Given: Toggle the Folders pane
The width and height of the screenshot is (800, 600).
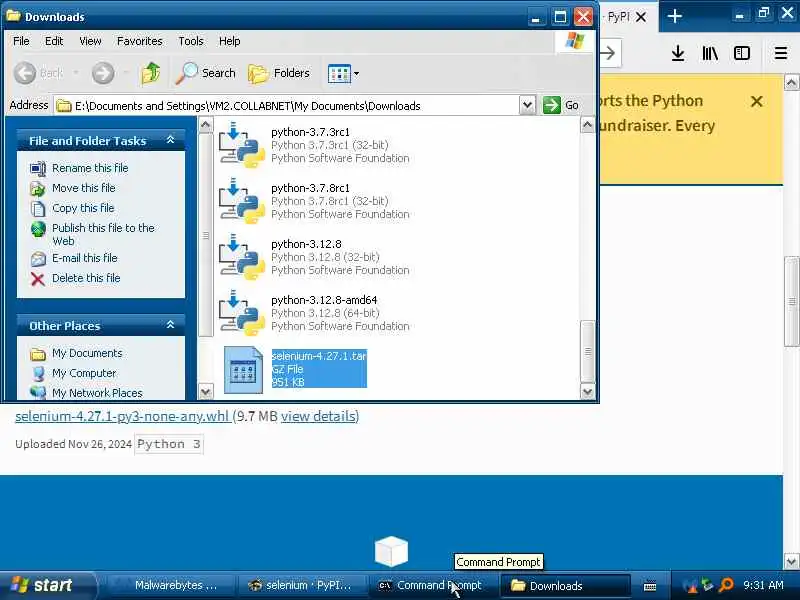Looking at the screenshot, I should (x=279, y=73).
